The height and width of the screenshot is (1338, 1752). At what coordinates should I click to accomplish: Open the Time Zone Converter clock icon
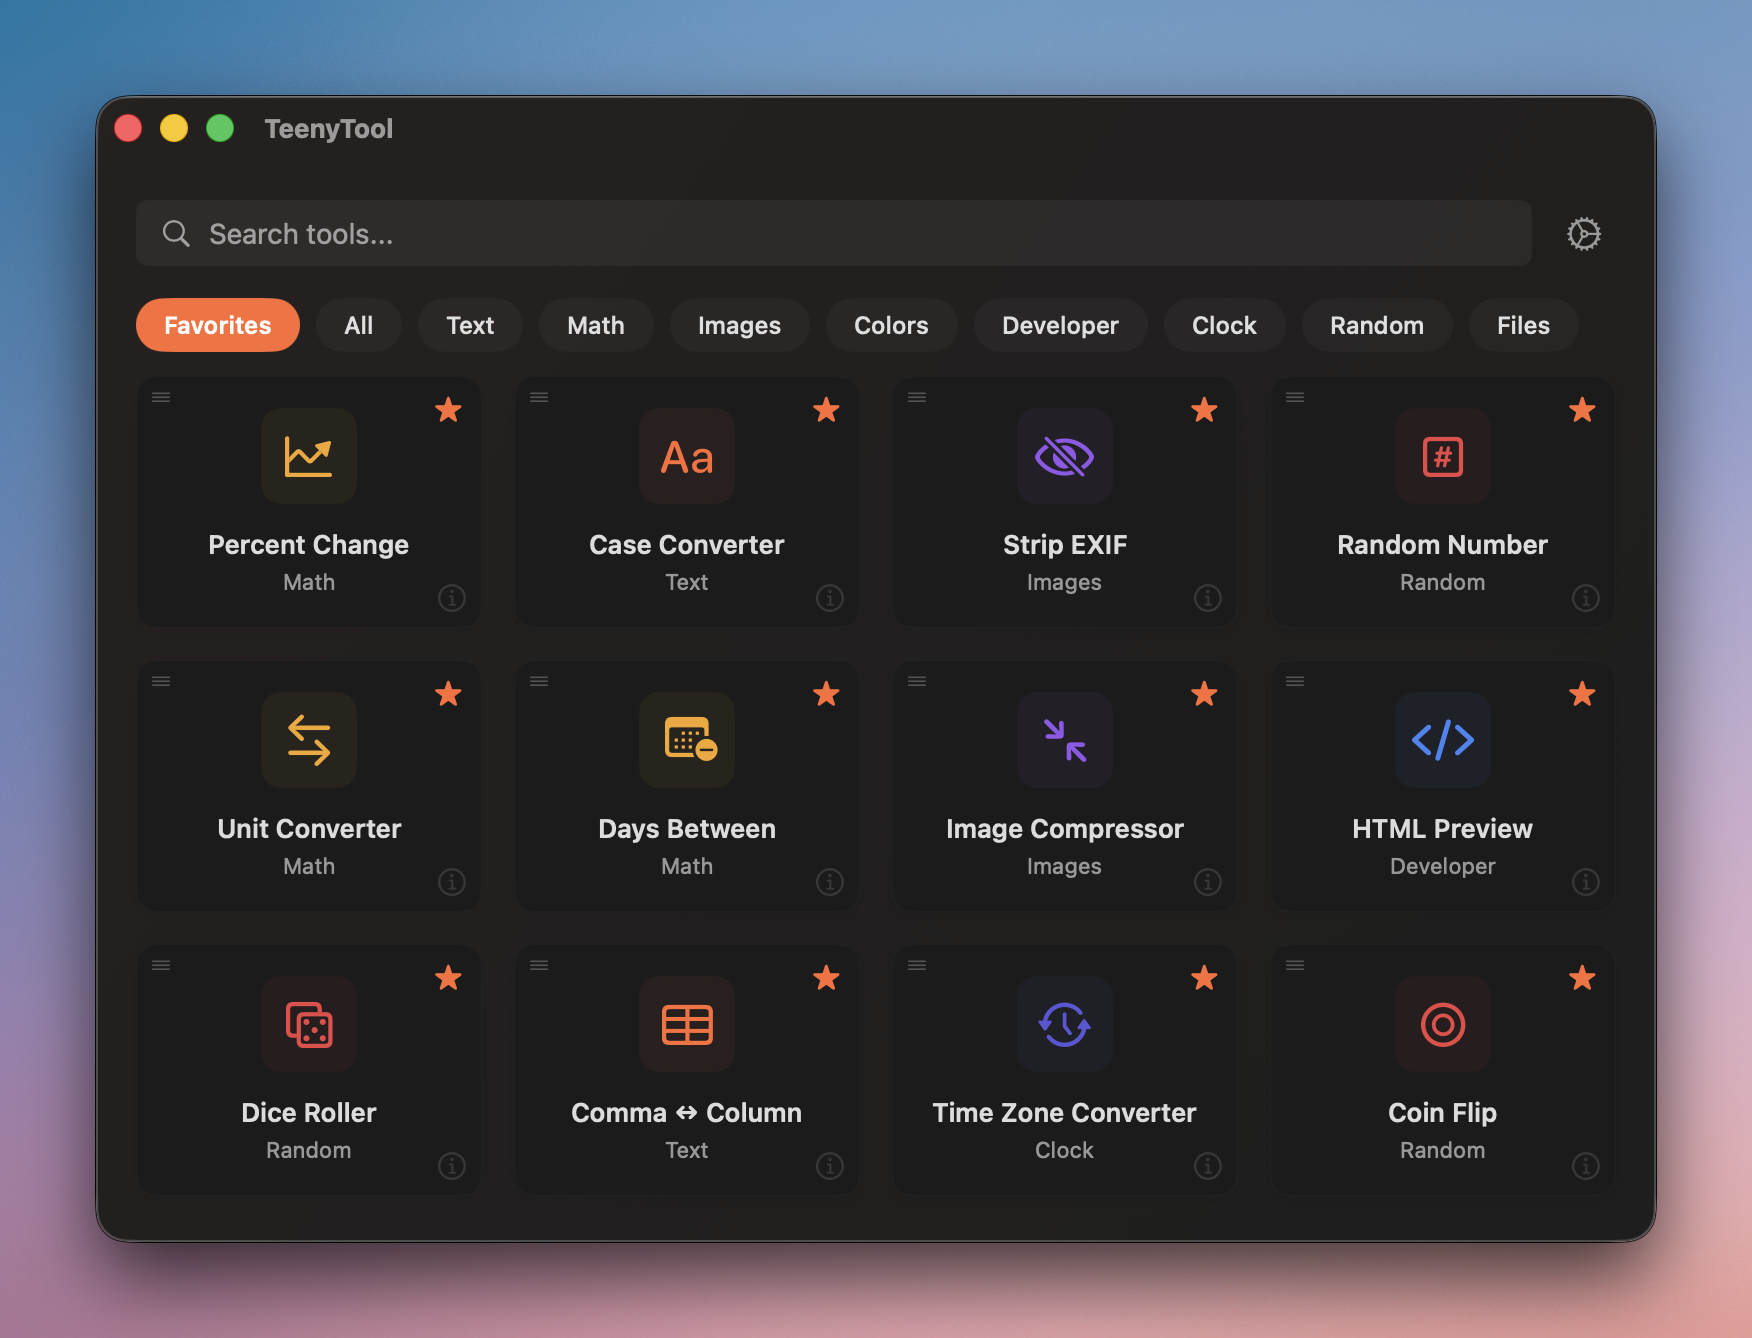(x=1064, y=1024)
